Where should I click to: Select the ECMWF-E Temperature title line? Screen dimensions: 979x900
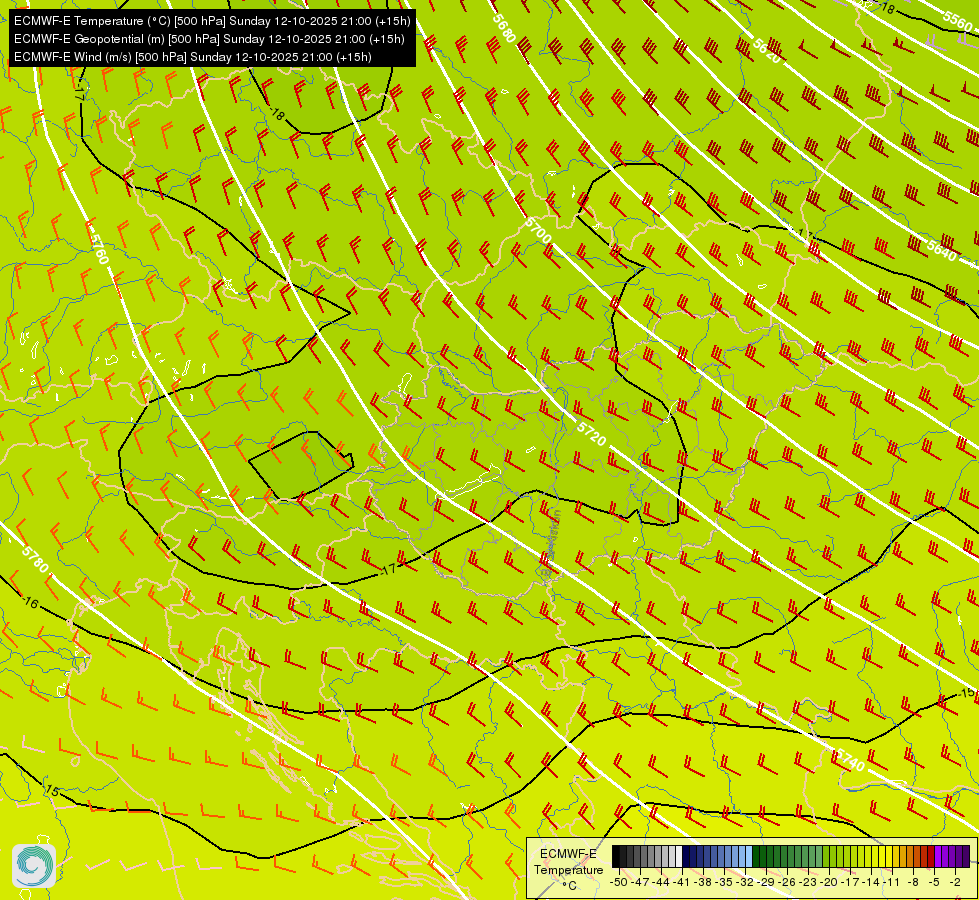[212, 21]
